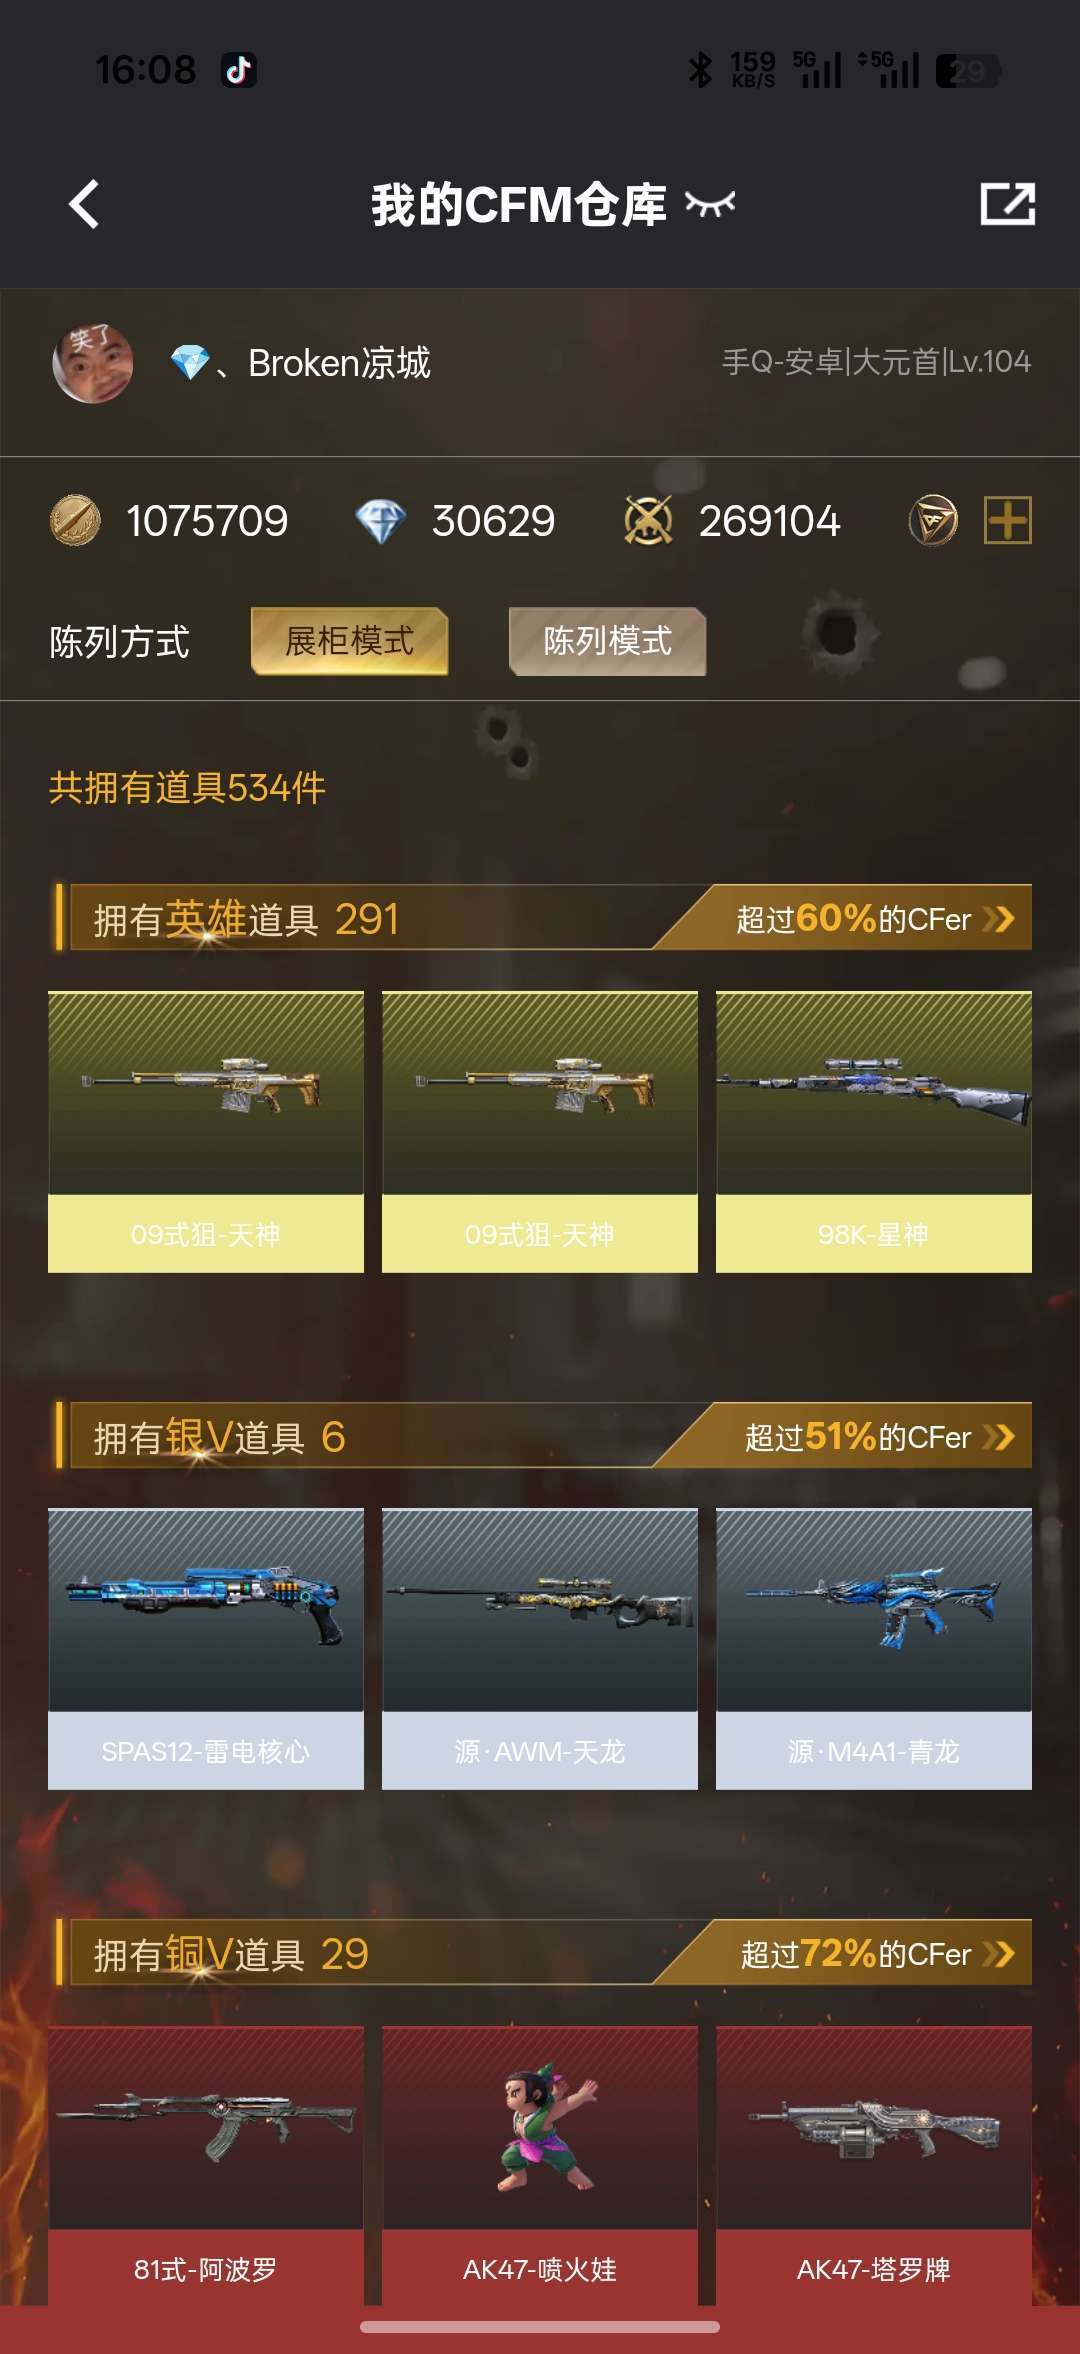Viewport: 1080px width, 2354px height.
Task: Select 陈列模式 display mode
Action: point(607,641)
